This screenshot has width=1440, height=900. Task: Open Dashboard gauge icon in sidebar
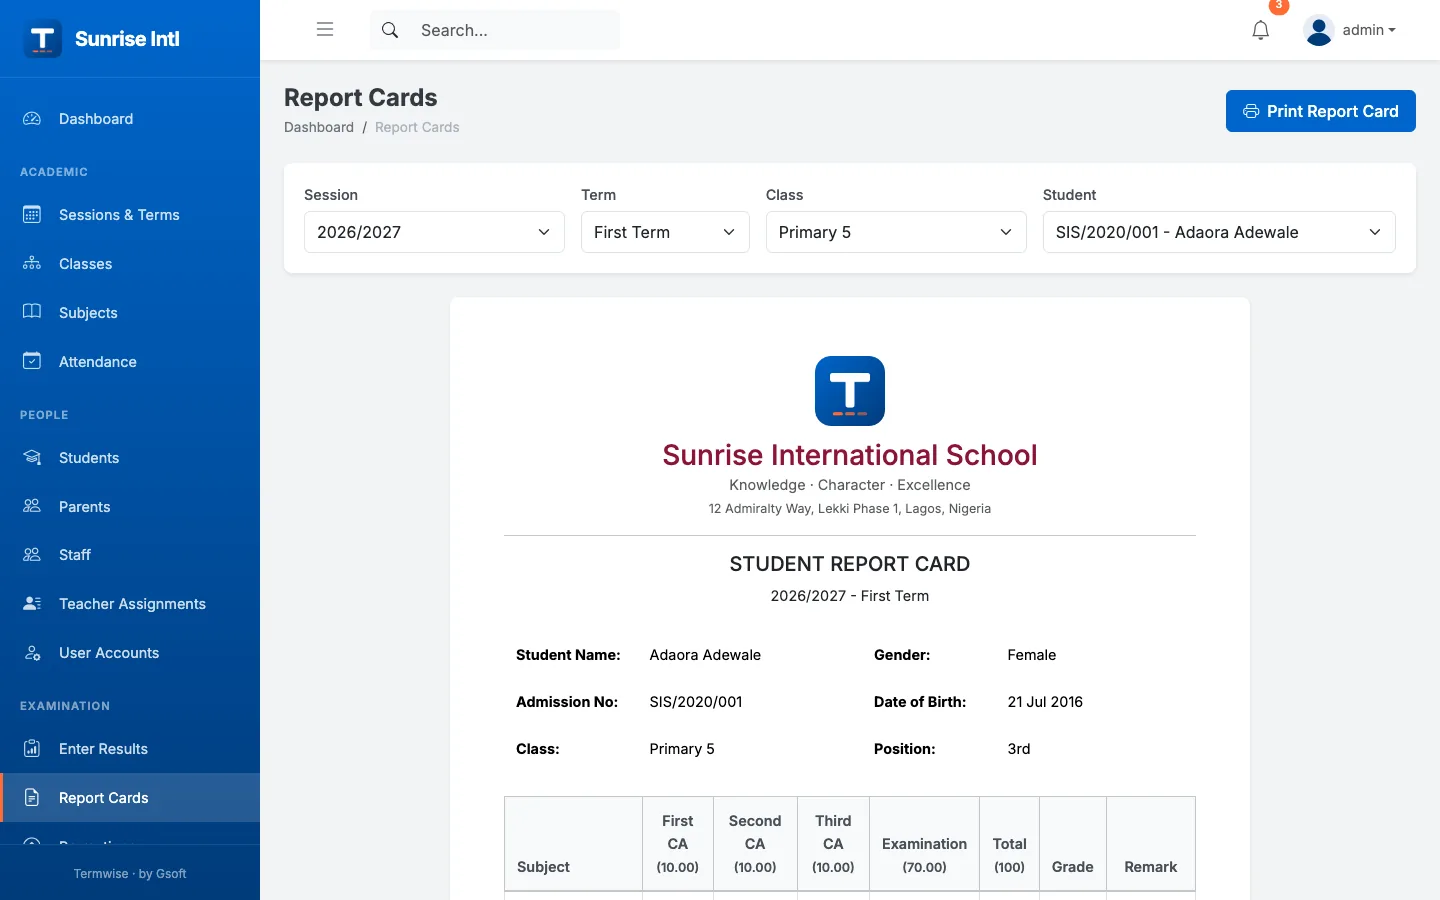[x=32, y=118]
